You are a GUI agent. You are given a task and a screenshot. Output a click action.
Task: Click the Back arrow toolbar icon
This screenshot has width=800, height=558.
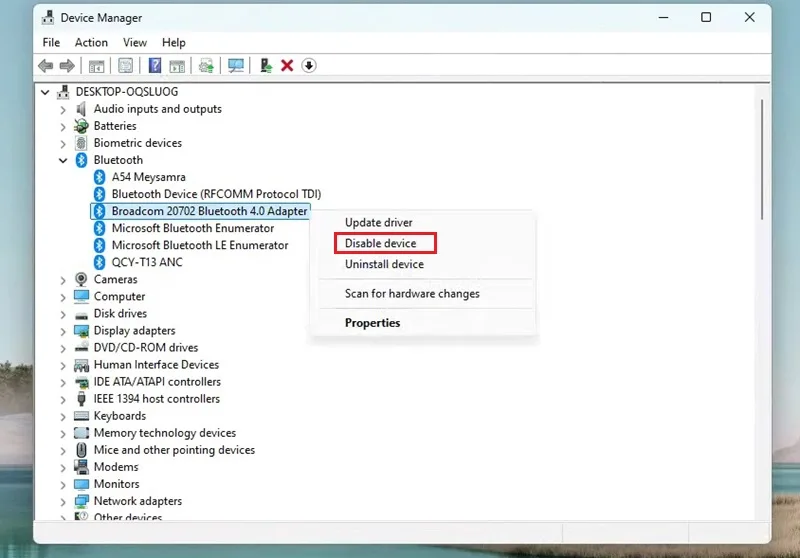(x=46, y=65)
